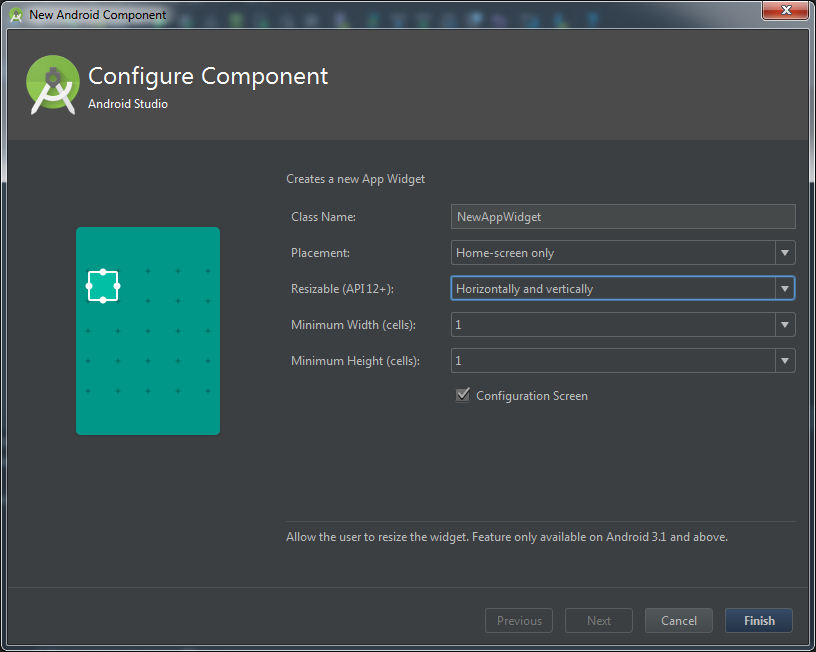Click the Android Studio logo in header

click(52, 85)
